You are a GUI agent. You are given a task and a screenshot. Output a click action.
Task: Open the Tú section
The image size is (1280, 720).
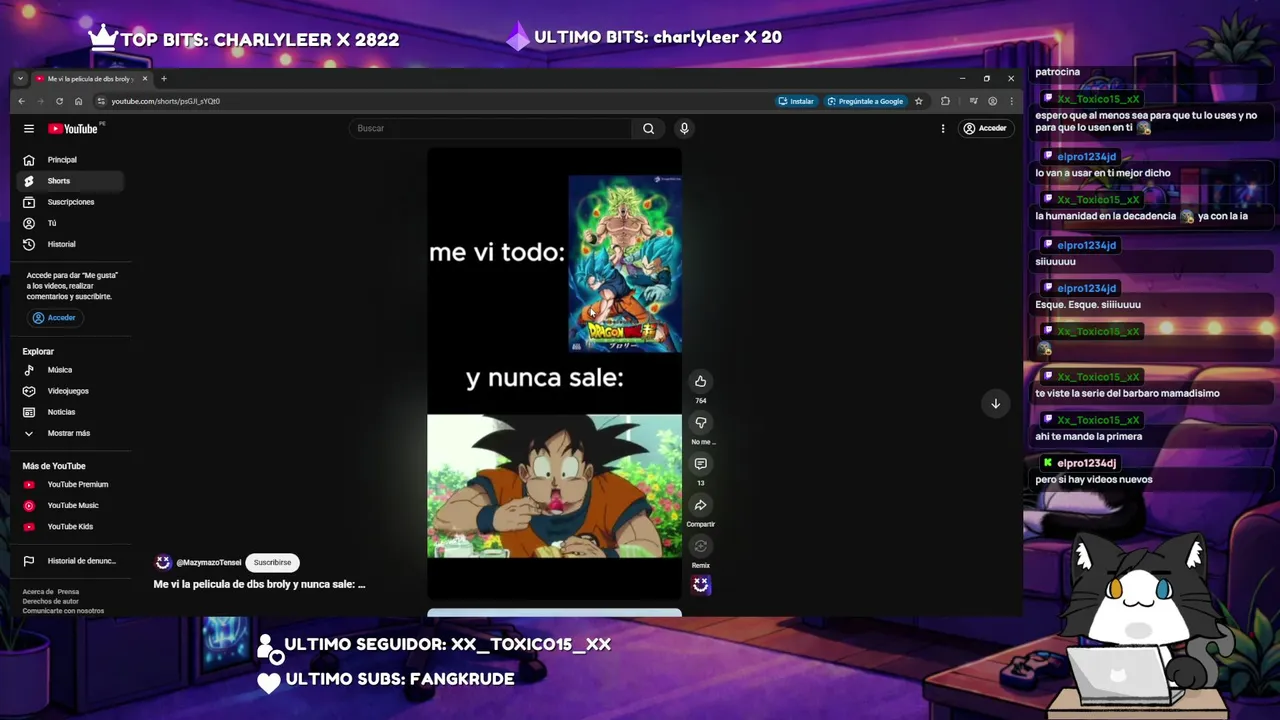pos(70,223)
